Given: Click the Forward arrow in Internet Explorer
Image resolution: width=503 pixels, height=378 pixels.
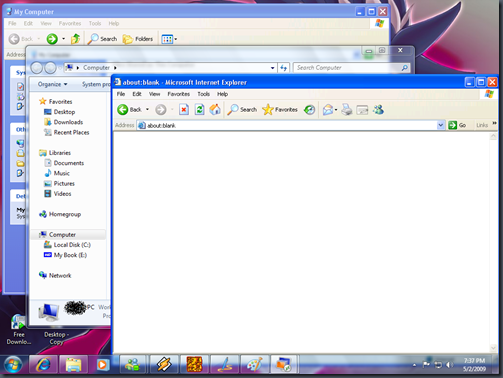Looking at the screenshot, I should (x=161, y=109).
